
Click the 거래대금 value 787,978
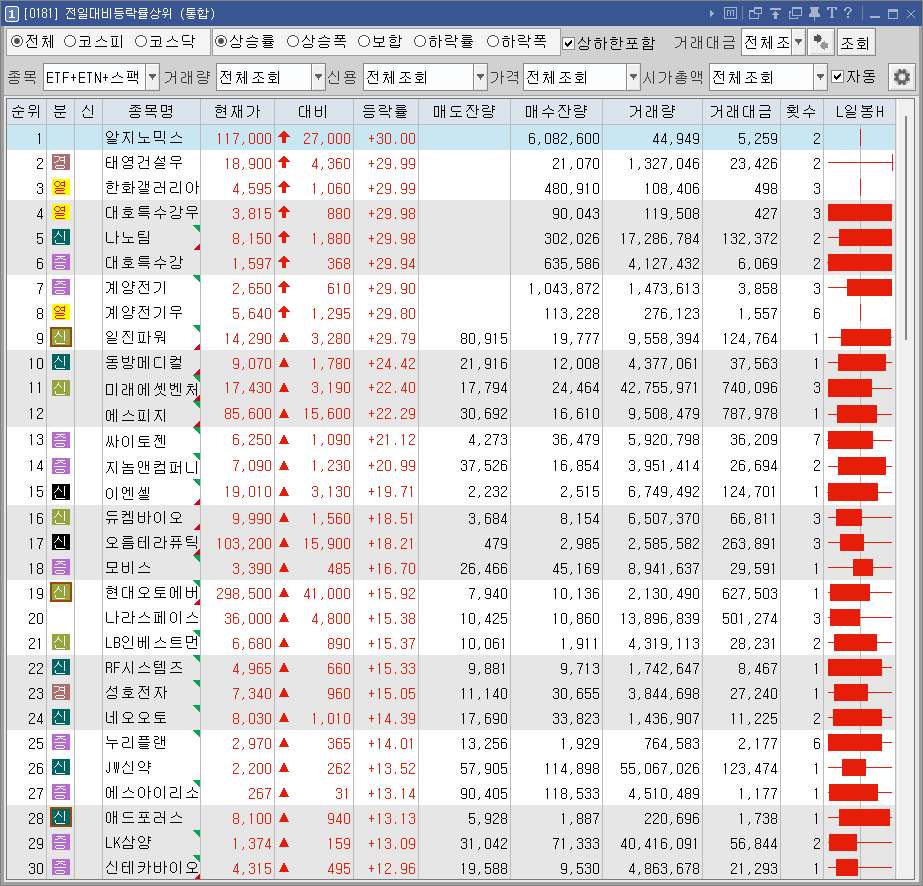(749, 414)
